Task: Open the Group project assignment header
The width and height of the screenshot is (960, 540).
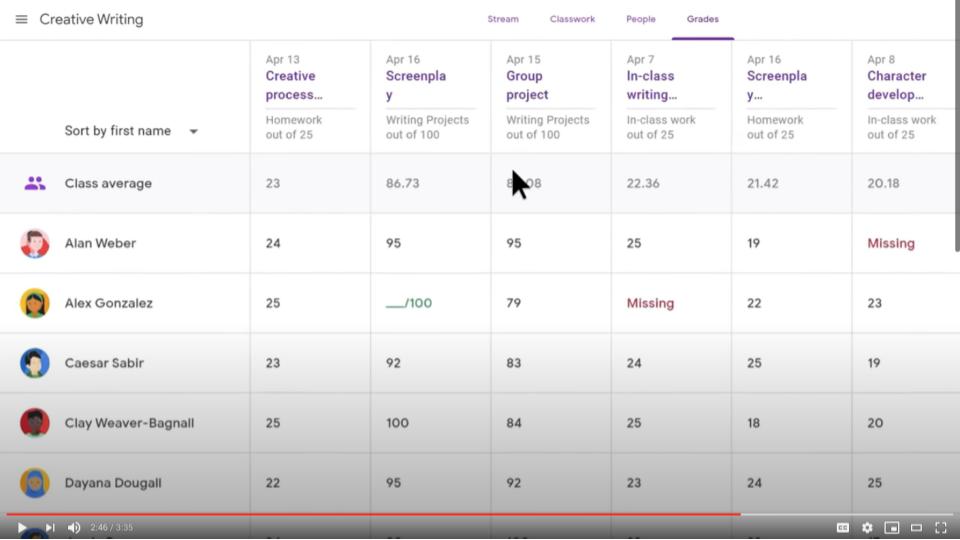Action: (527, 85)
